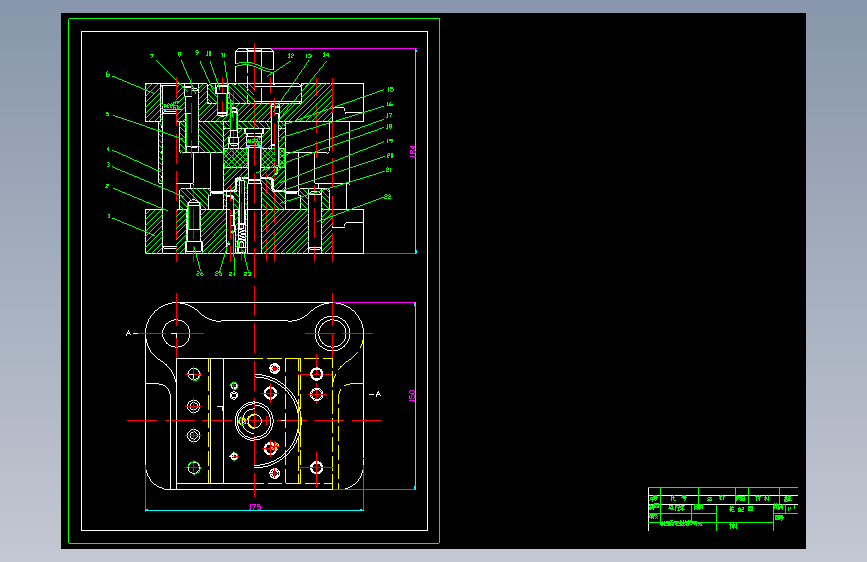Screen dimensions: 867x562
Task: Click part balloon number "22"
Action: click(x=388, y=196)
